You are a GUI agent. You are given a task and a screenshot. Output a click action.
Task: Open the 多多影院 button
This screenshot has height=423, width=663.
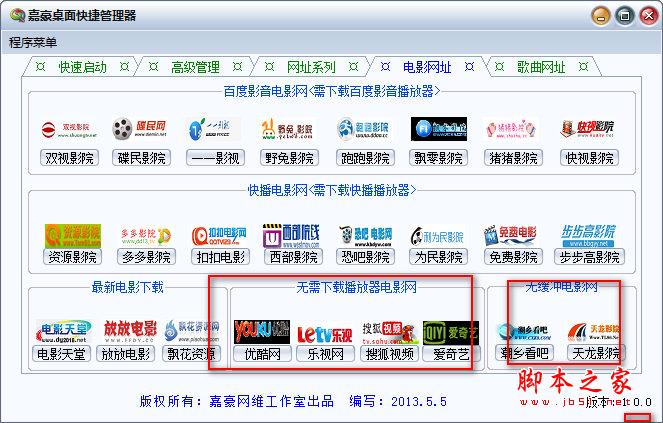click(146, 257)
